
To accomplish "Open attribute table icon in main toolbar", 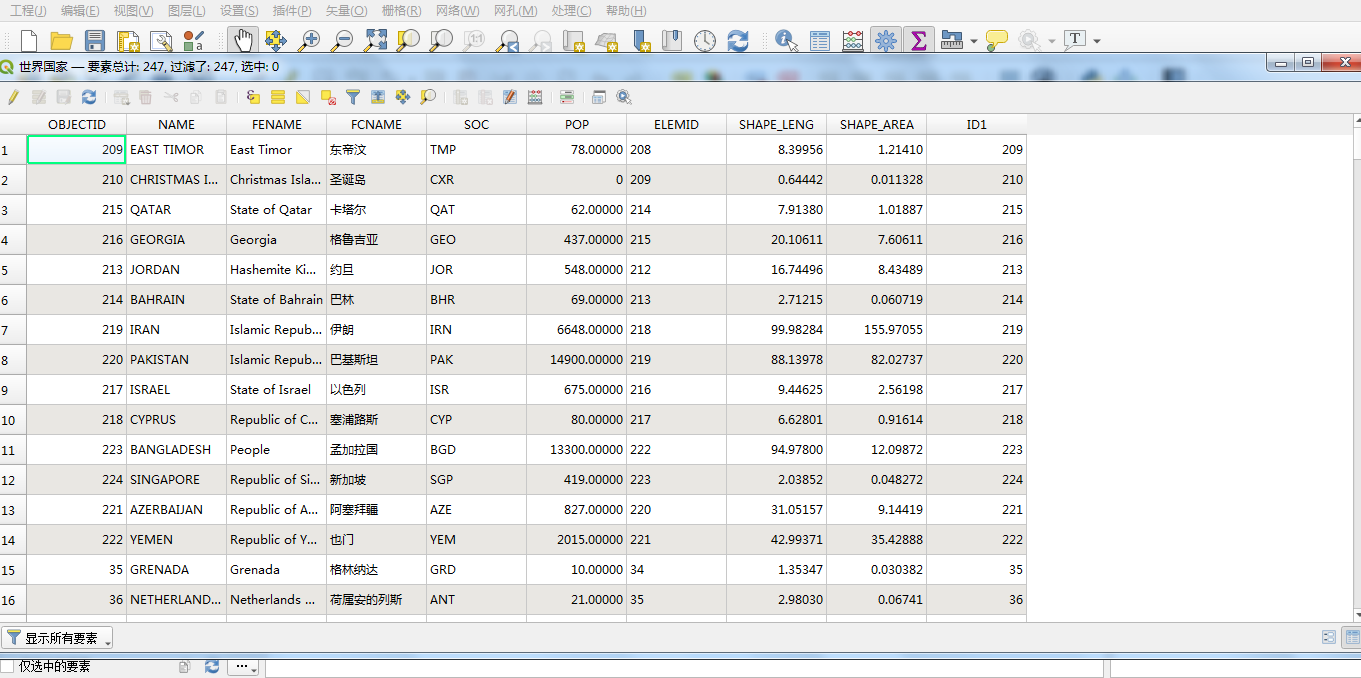I will [820, 41].
